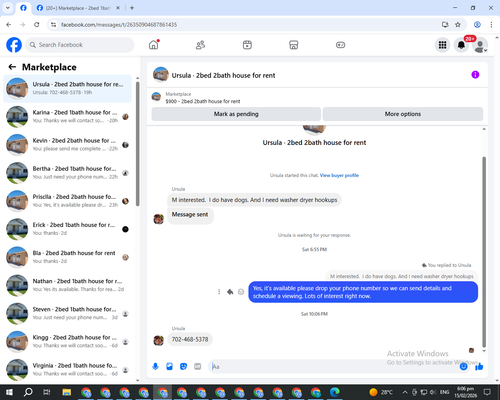Reload the page with browser refresh
Viewport: 500px width, 400px height.
pos(37,24)
